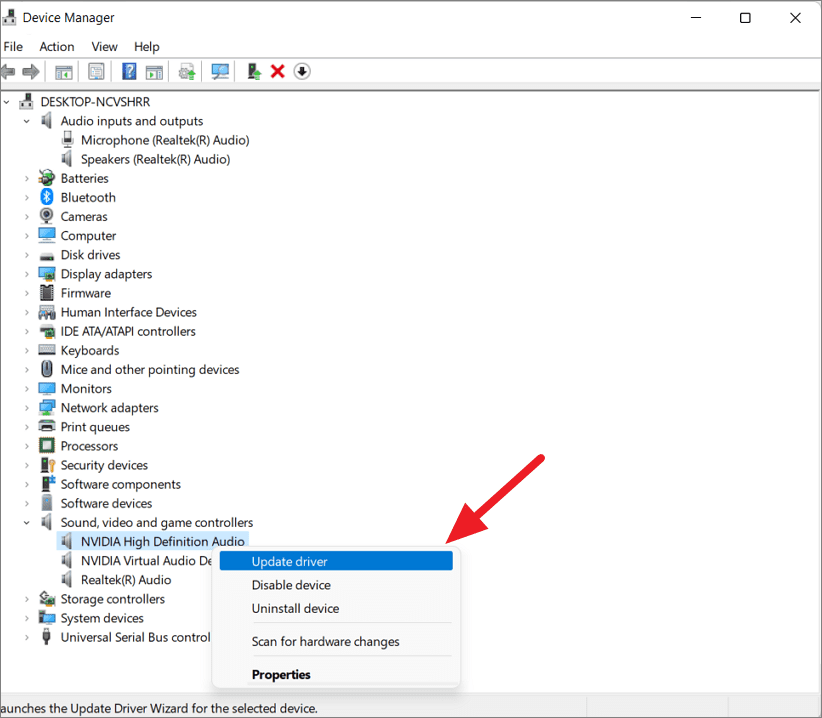This screenshot has width=822, height=718.
Task: Click Show/Hide Console Tree toolbar icon
Action: coord(63,72)
